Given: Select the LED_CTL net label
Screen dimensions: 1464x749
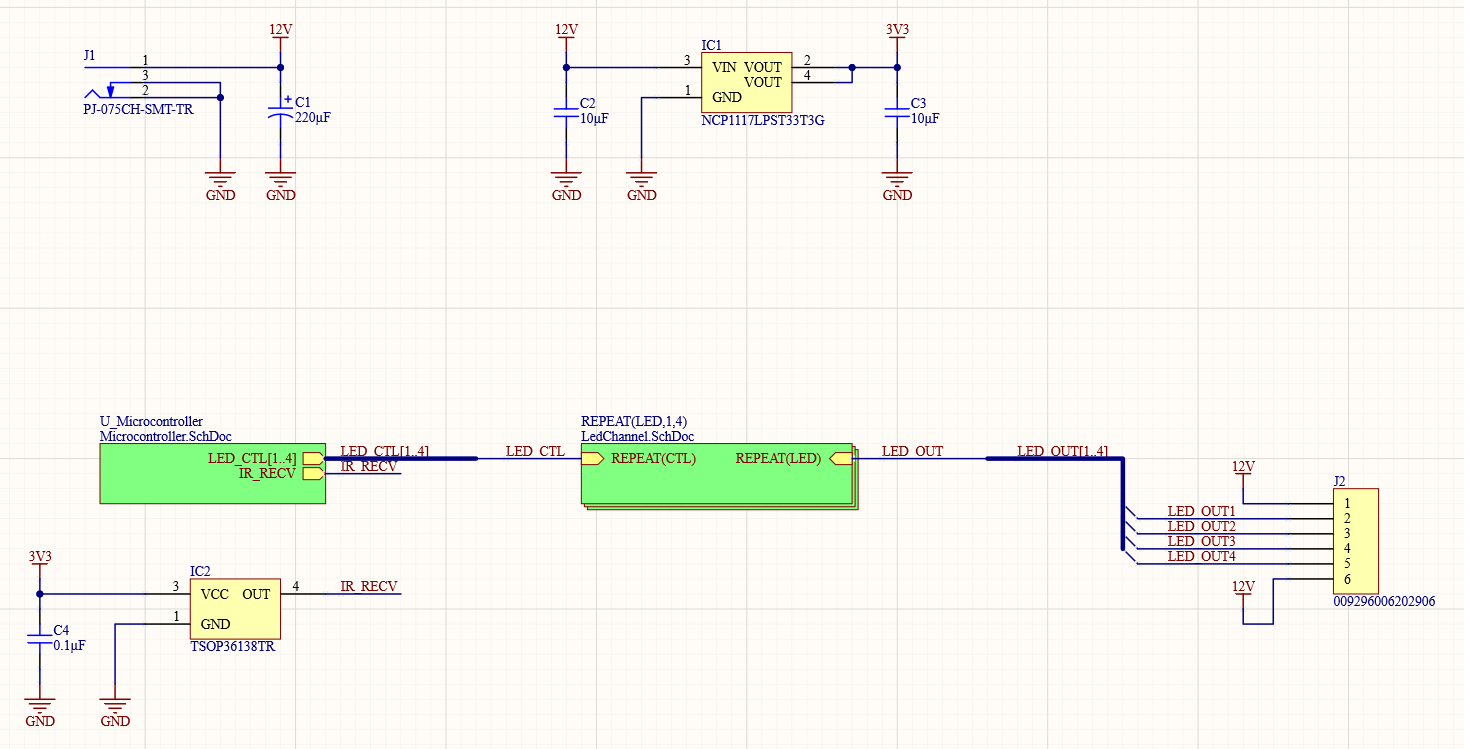Looking at the screenshot, I should tap(535, 451).
